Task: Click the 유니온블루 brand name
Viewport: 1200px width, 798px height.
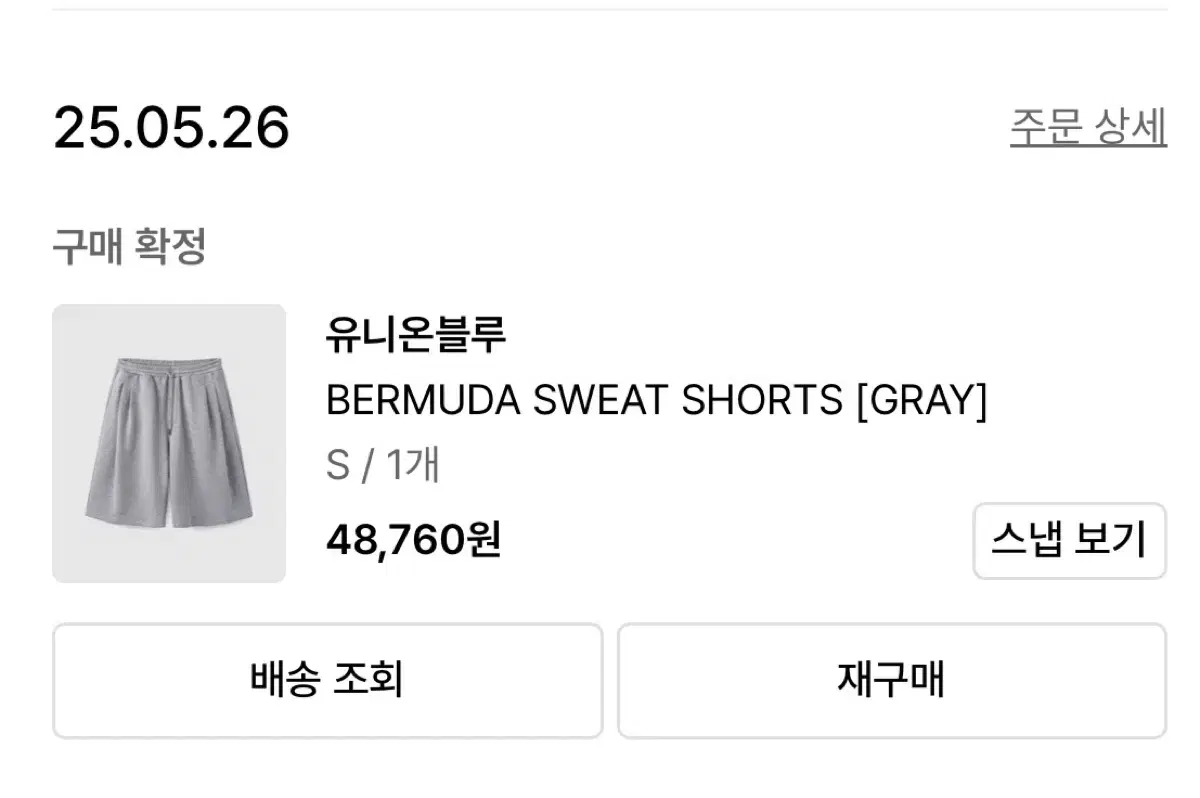Action: click(416, 335)
